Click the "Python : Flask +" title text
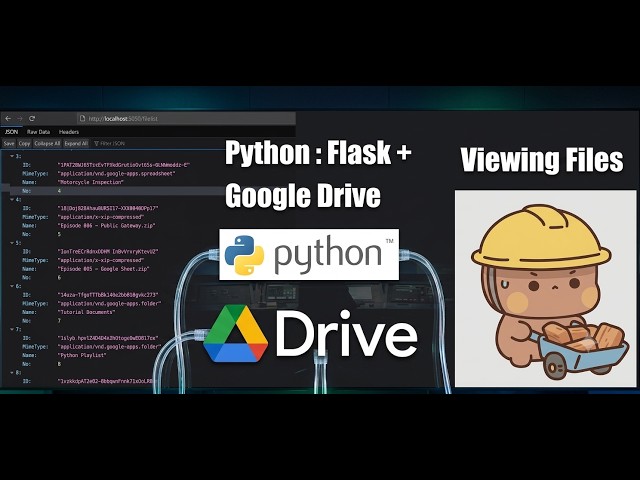640x480 pixels. pyautogui.click(x=318, y=152)
